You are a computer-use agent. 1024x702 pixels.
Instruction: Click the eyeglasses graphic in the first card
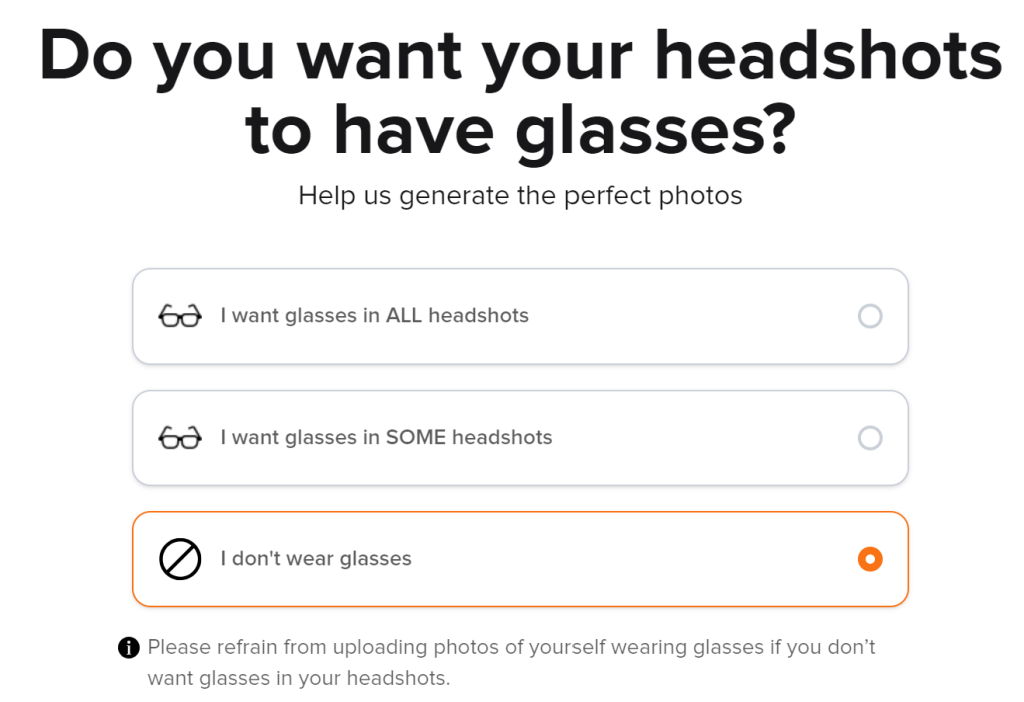coord(179,315)
